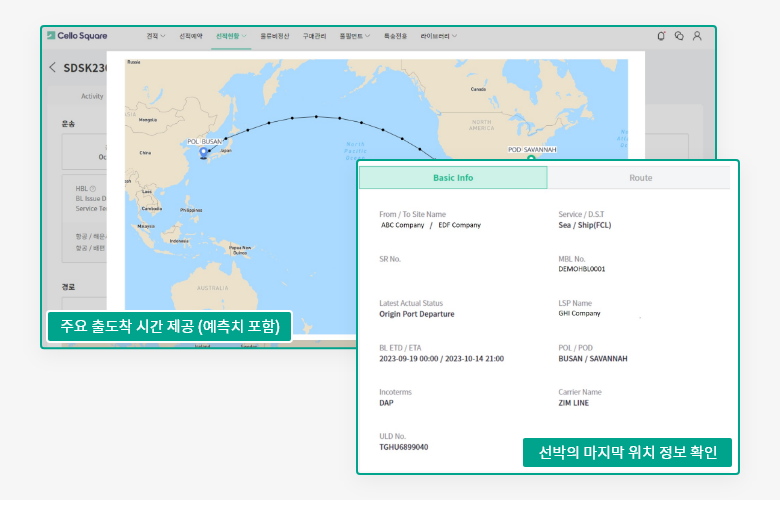Image resolution: width=780 pixels, height=511 pixels.
Task: Expand the 견적 dropdown menu
Action: (x=156, y=36)
